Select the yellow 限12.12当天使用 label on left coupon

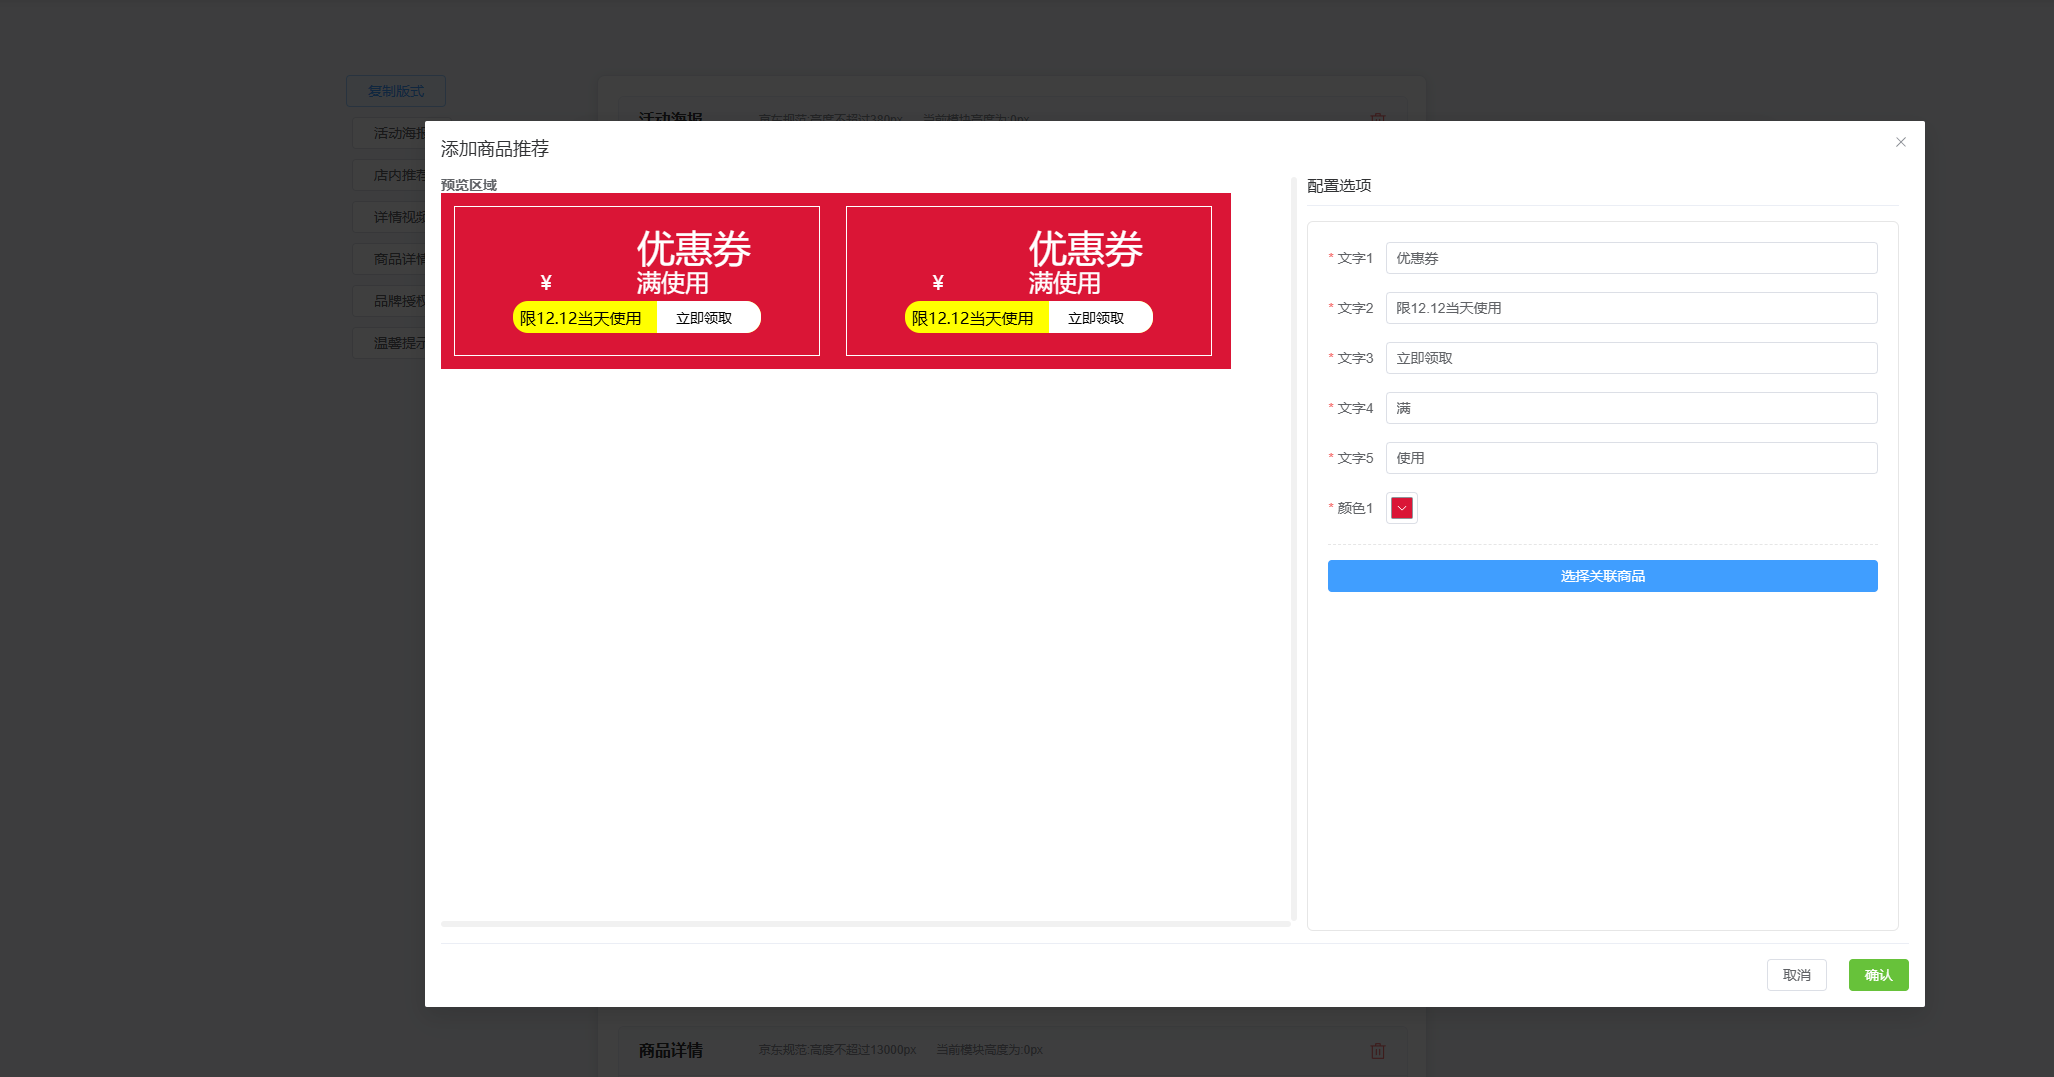(581, 318)
